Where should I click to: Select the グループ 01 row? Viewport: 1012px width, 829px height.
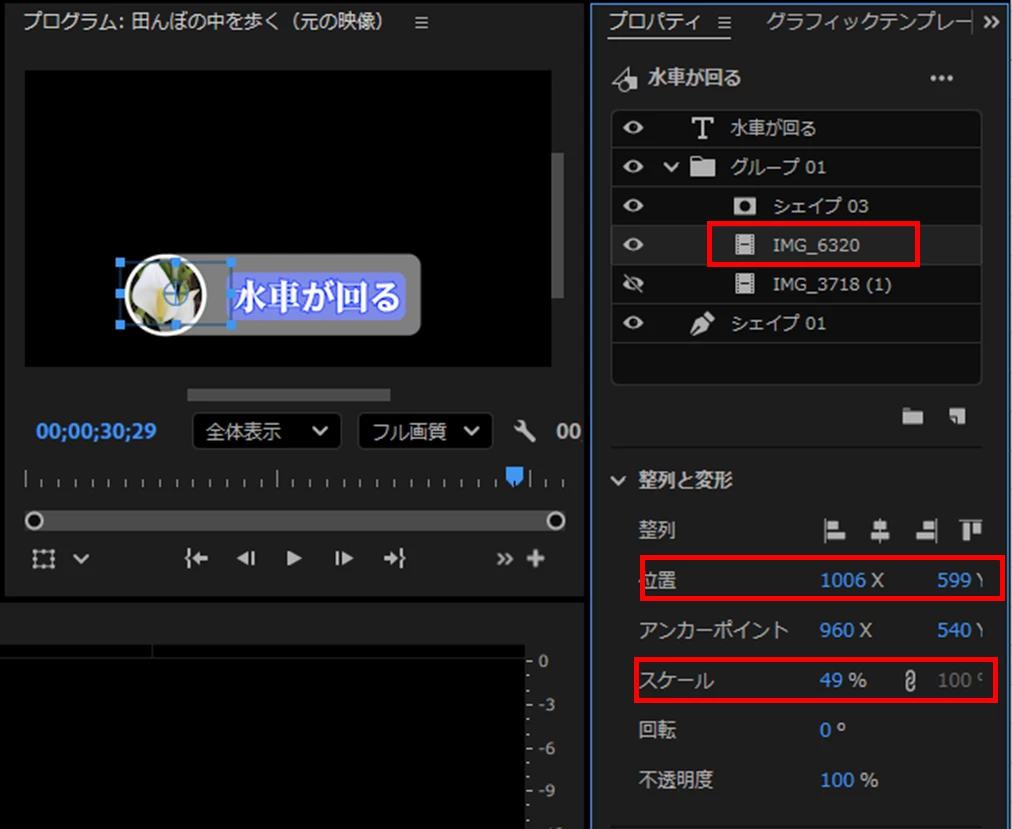[x=796, y=167]
